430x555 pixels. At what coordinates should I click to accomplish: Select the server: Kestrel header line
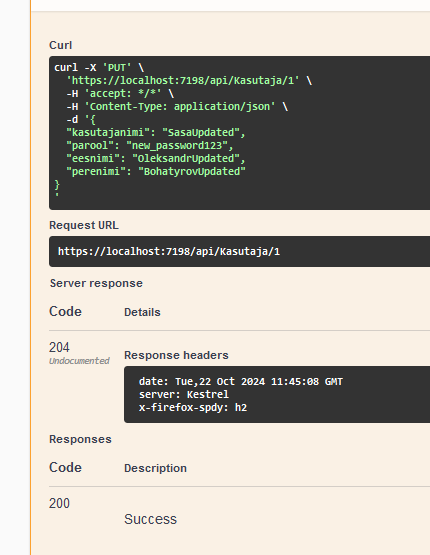click(x=184, y=394)
